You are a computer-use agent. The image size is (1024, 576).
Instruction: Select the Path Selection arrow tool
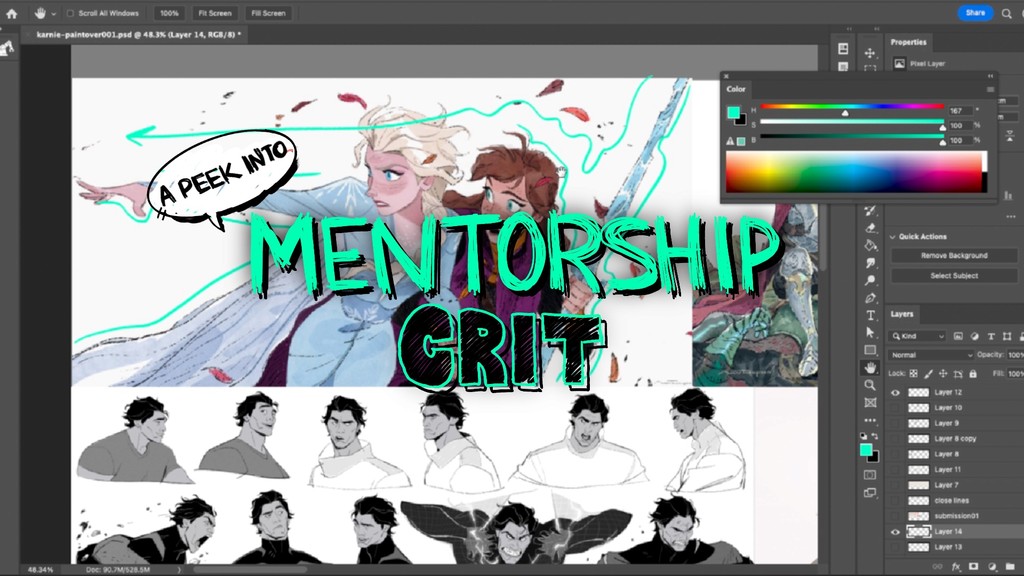870,332
